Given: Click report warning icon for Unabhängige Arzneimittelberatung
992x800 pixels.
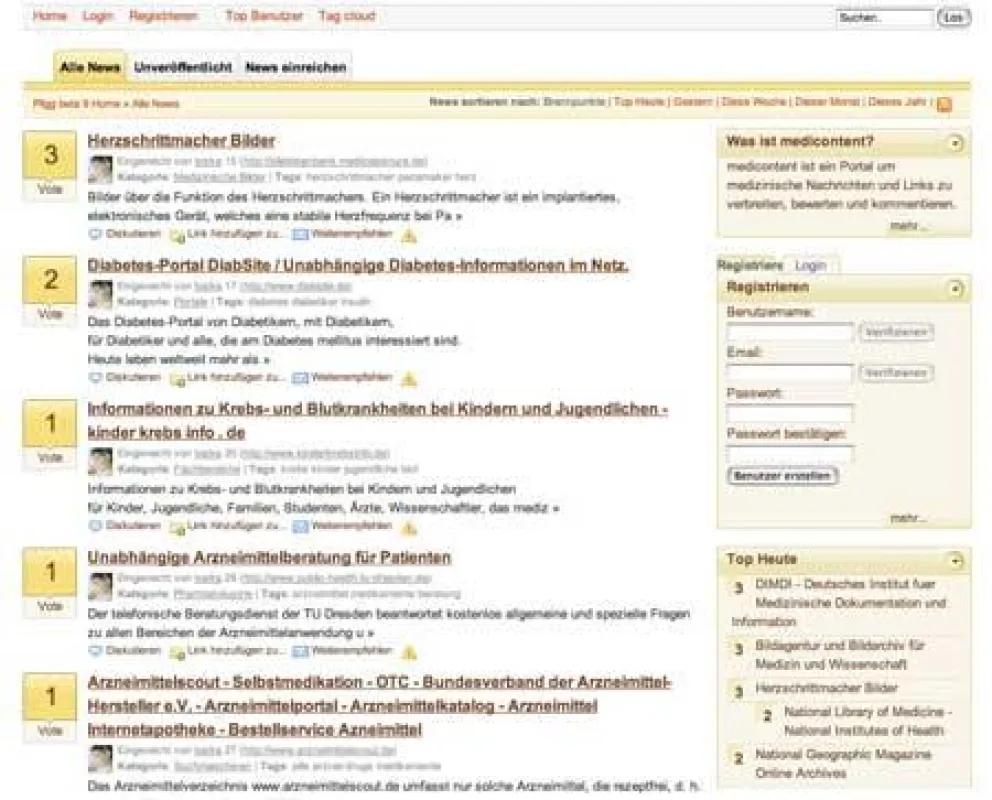Looking at the screenshot, I should (x=409, y=652).
